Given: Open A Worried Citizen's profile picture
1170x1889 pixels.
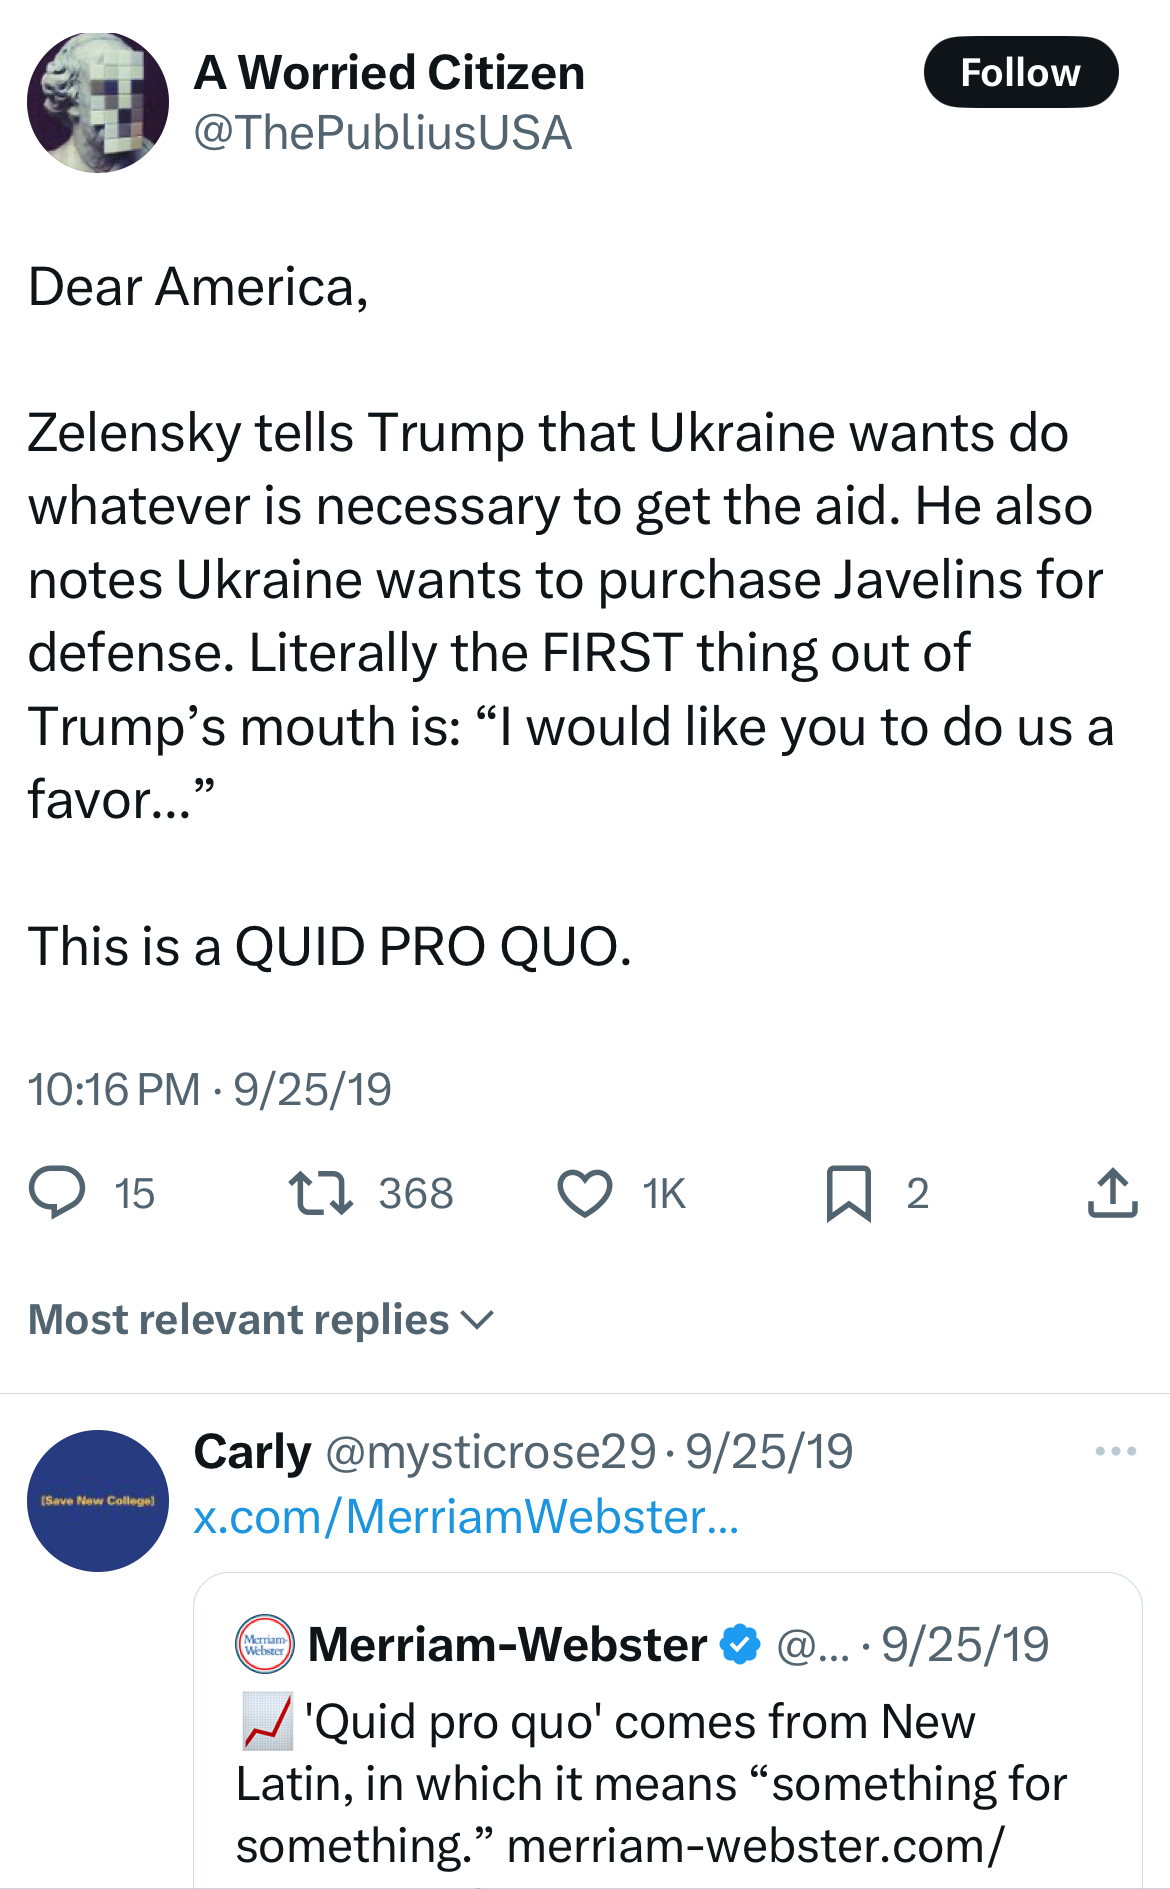Looking at the screenshot, I should click(98, 103).
